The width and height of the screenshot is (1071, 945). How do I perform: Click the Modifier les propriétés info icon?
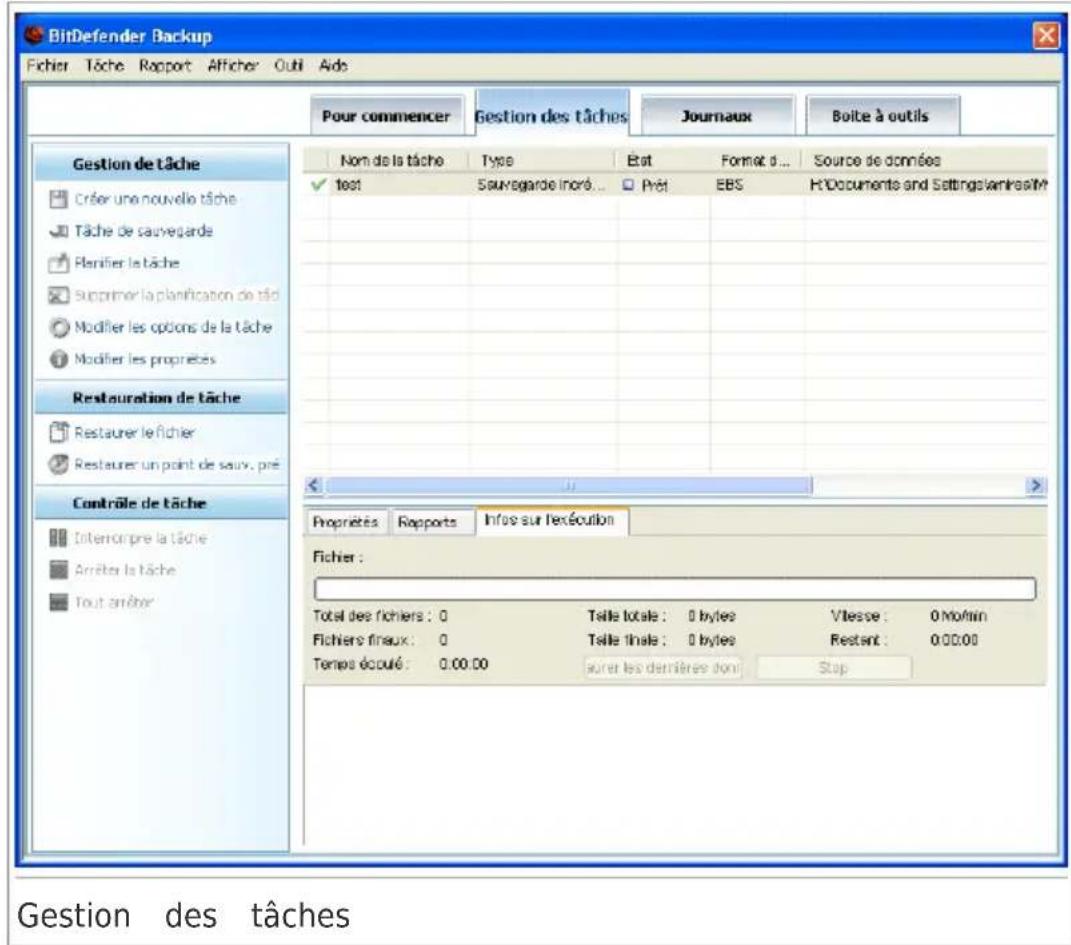(59, 359)
